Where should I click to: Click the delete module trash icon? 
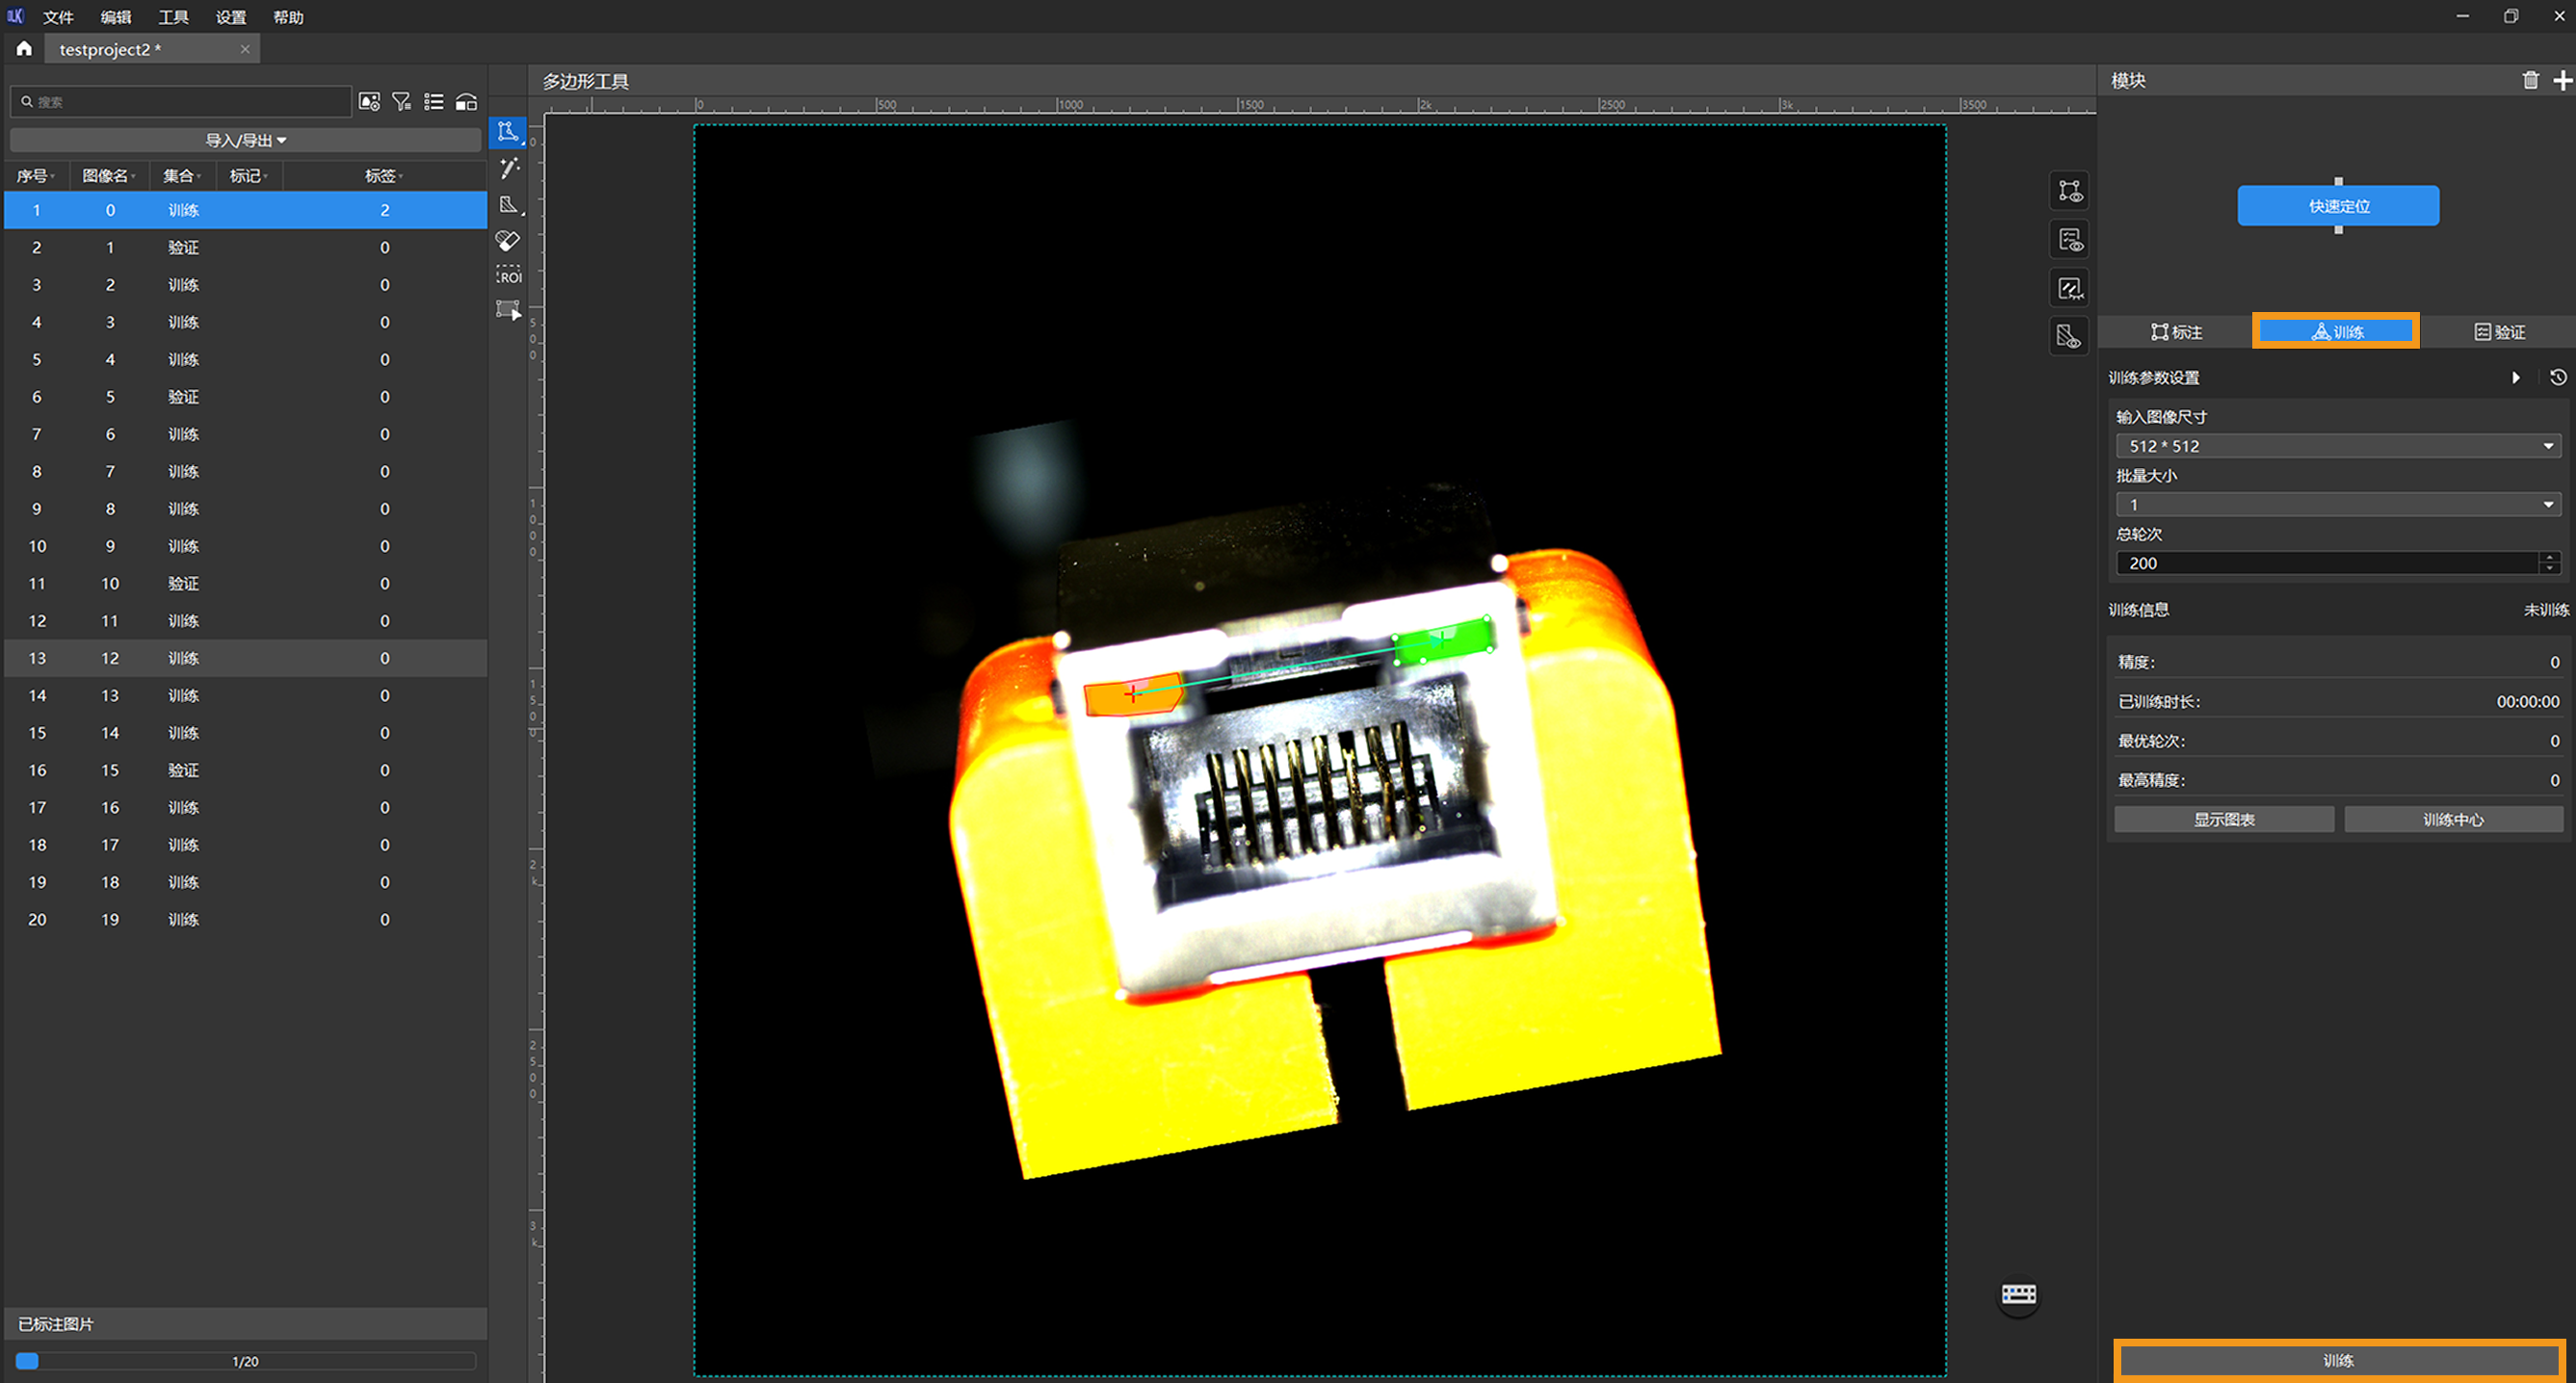click(x=2529, y=80)
